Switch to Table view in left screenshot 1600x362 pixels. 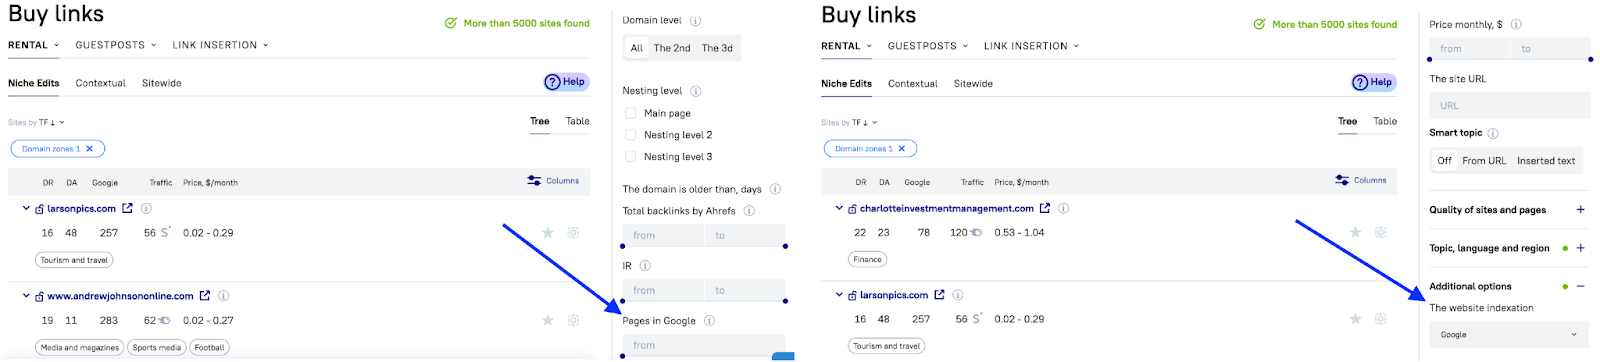578,121
